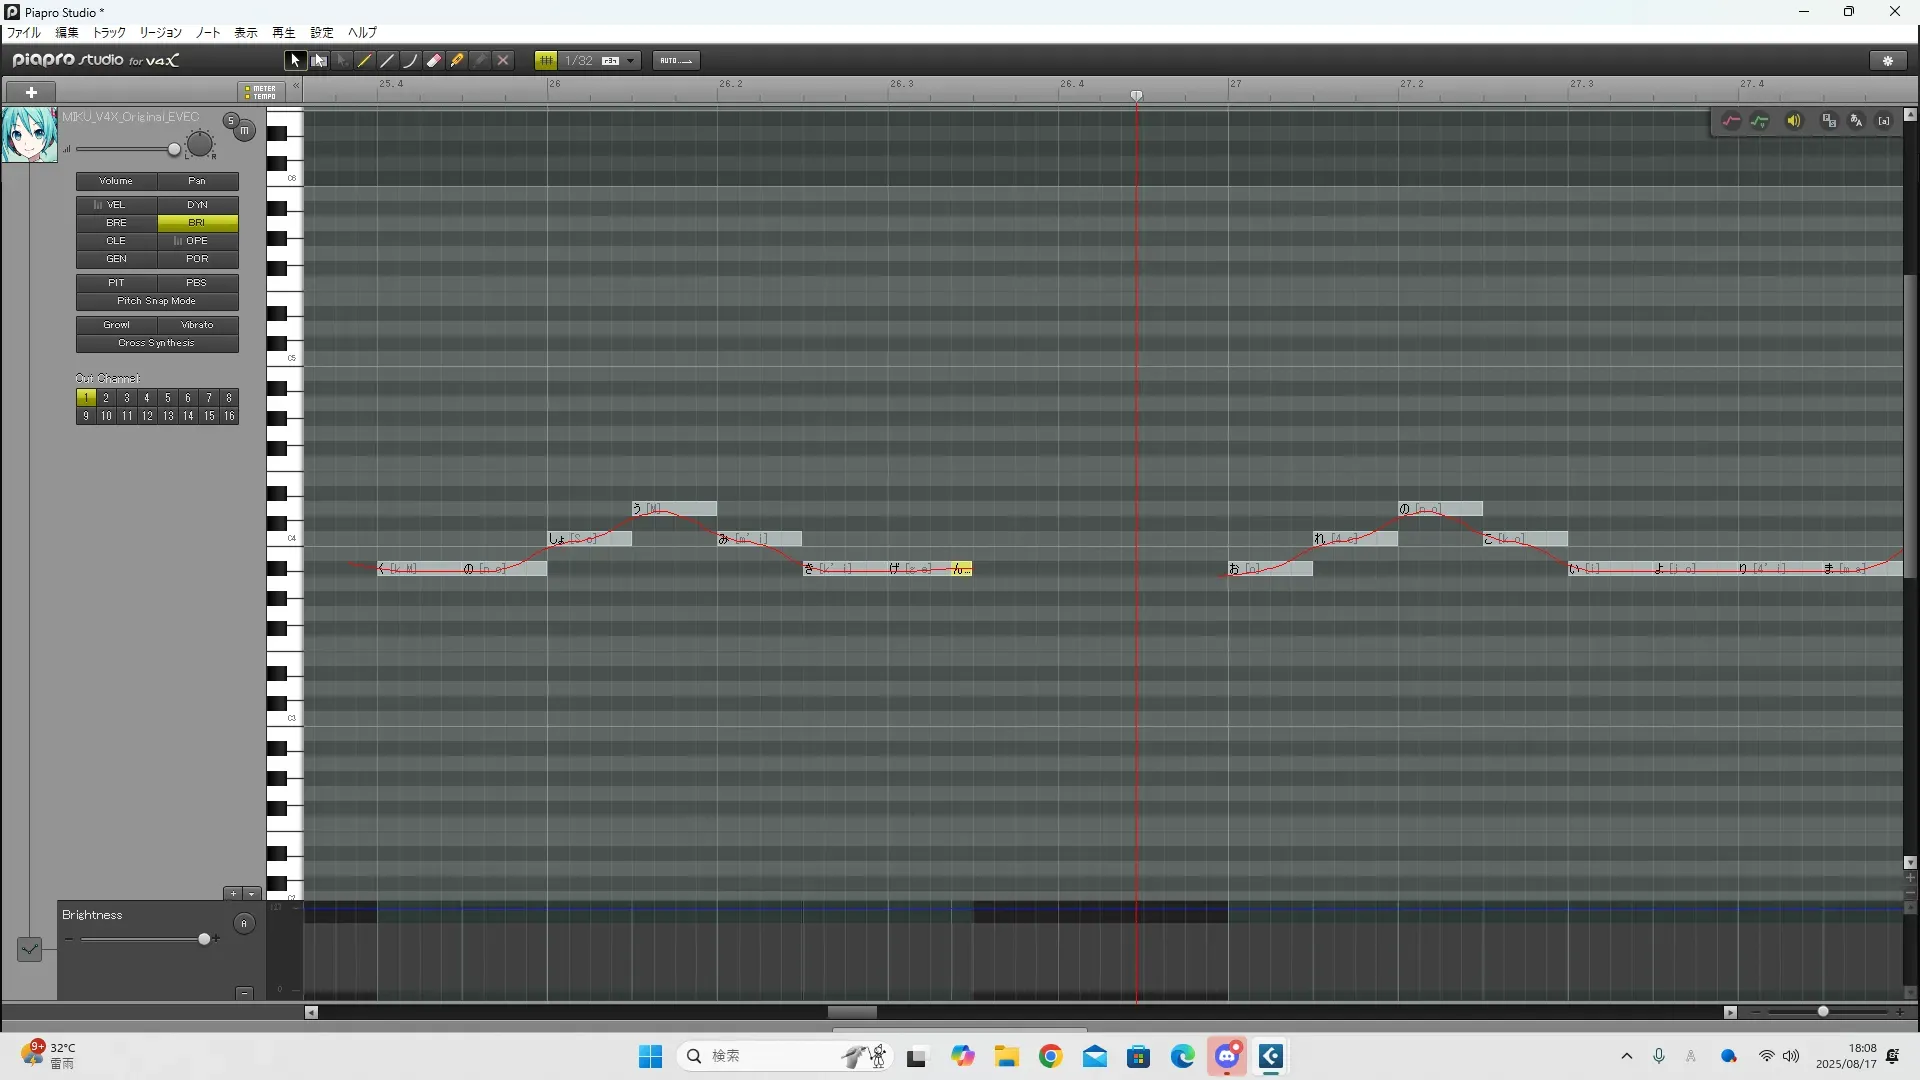The image size is (1920, 1080).
Task: Select the straight line tool
Action: pyautogui.click(x=388, y=61)
